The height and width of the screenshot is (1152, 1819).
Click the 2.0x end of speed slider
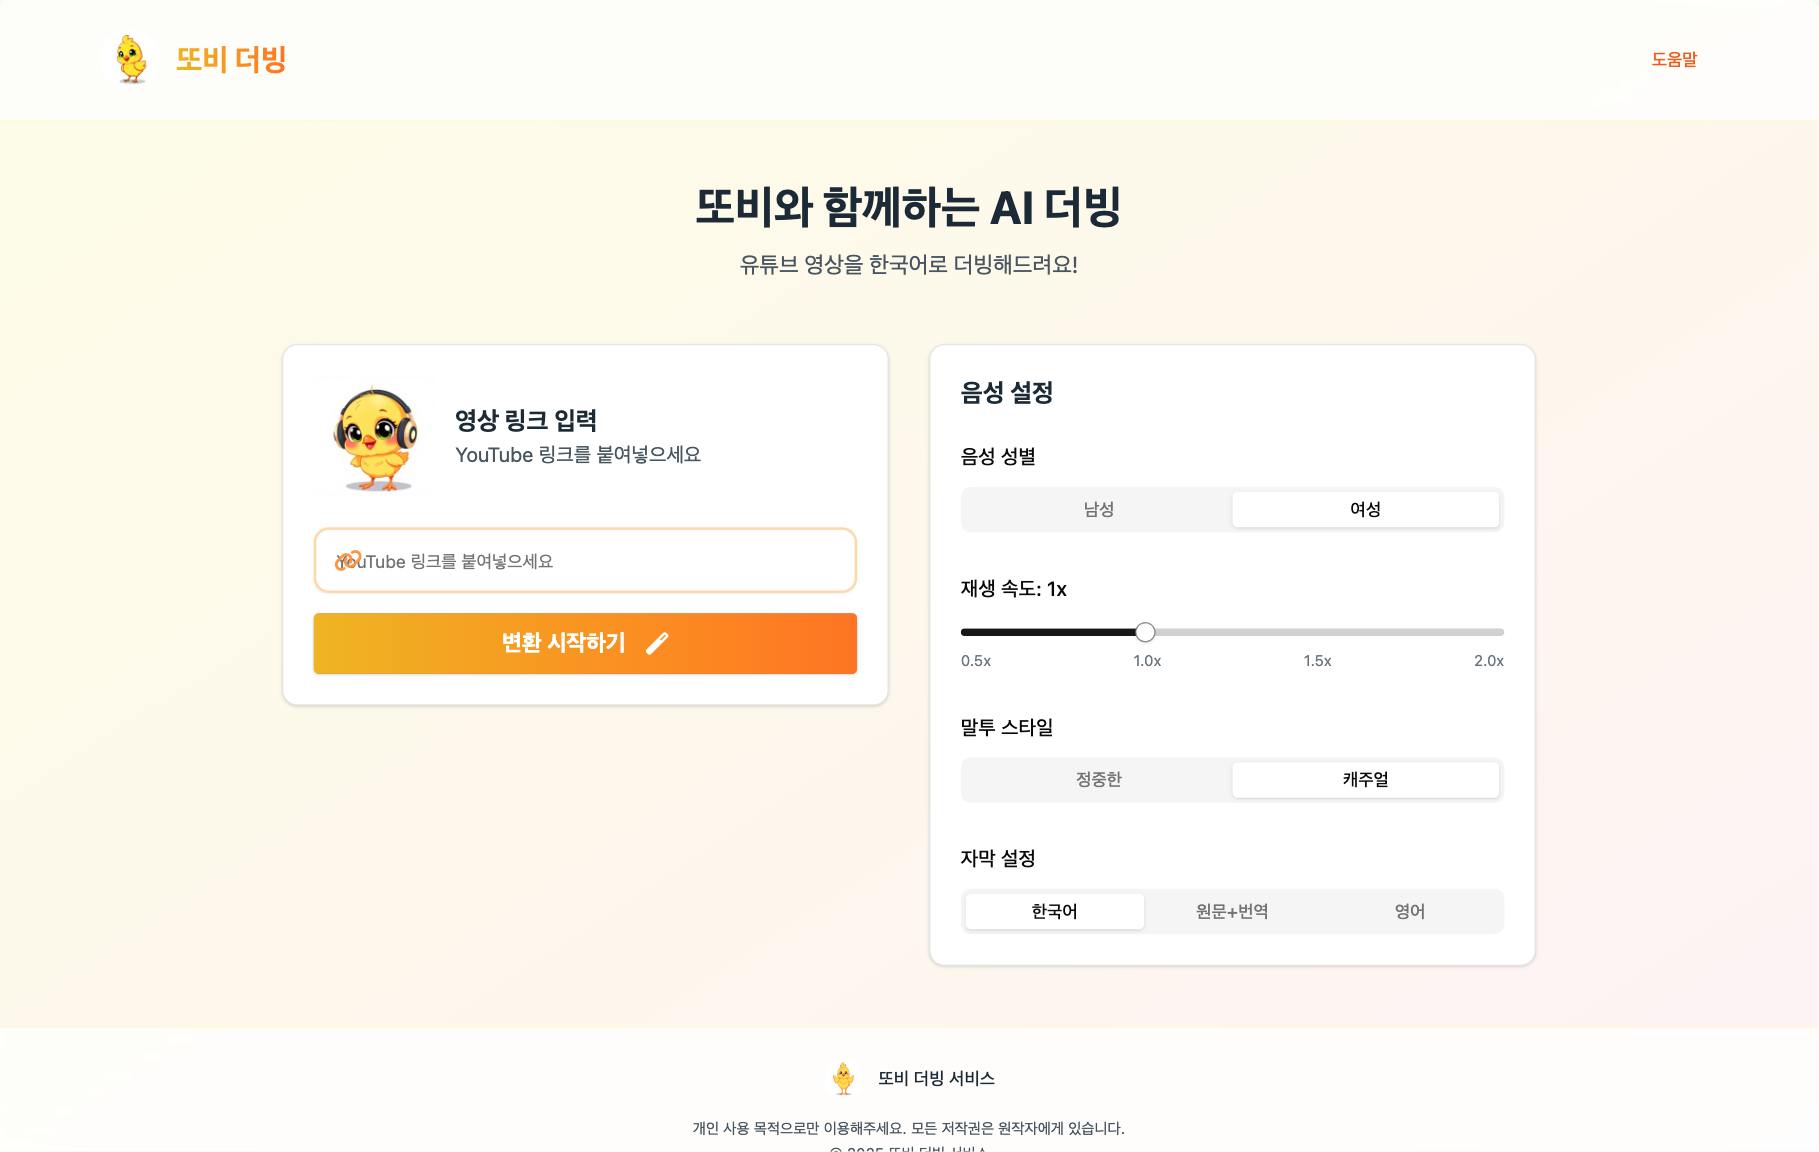click(x=1500, y=632)
